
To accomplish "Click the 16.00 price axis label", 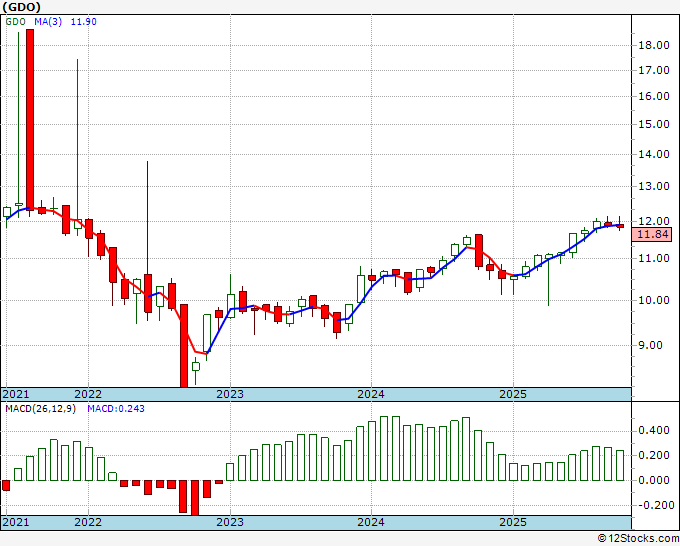I will [x=654, y=96].
